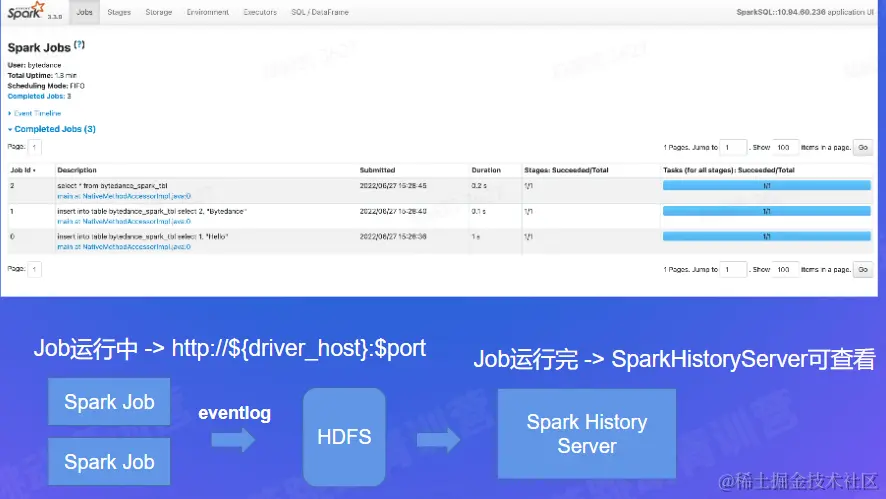Follow the Completed Jobs: 3 summary link
886x499 pixels.
[x=39, y=96]
